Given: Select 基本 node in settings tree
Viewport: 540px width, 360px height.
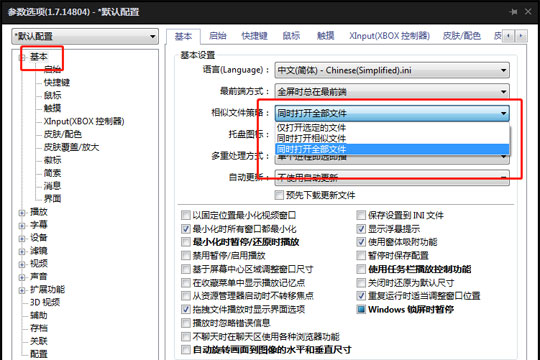Looking at the screenshot, I should 39,56.
